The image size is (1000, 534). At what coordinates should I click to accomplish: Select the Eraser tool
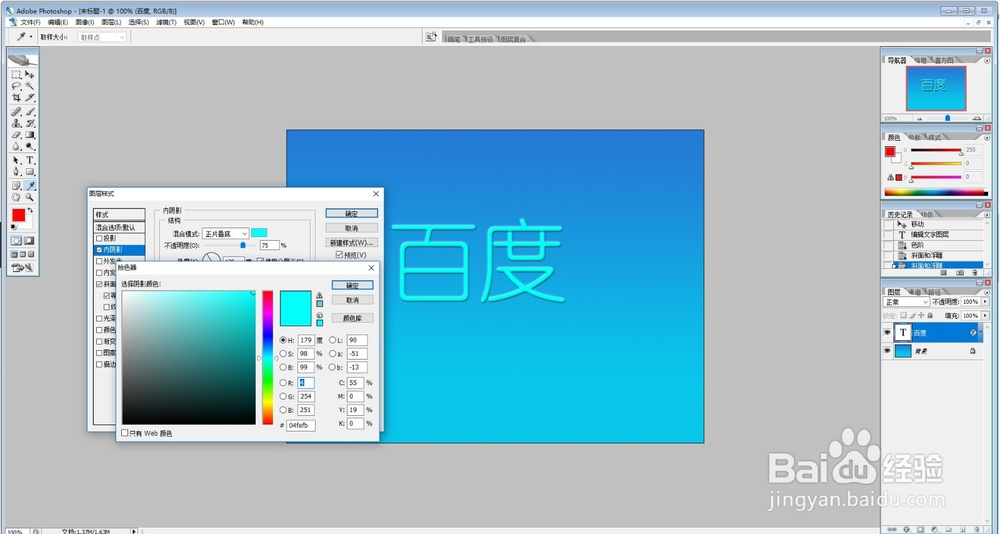pos(17,135)
